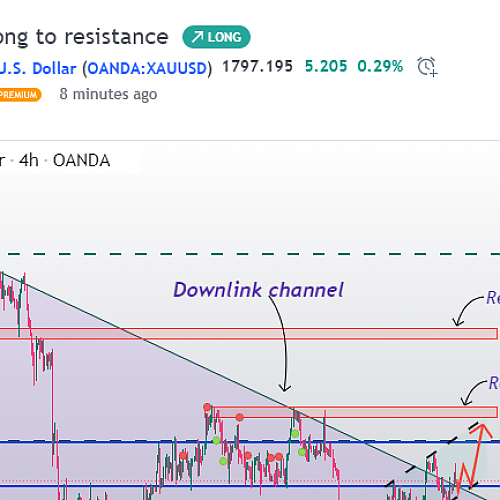This screenshot has width=500, height=500.
Task: Click the alarm clock add-alert icon
Action: pyautogui.click(x=427, y=67)
